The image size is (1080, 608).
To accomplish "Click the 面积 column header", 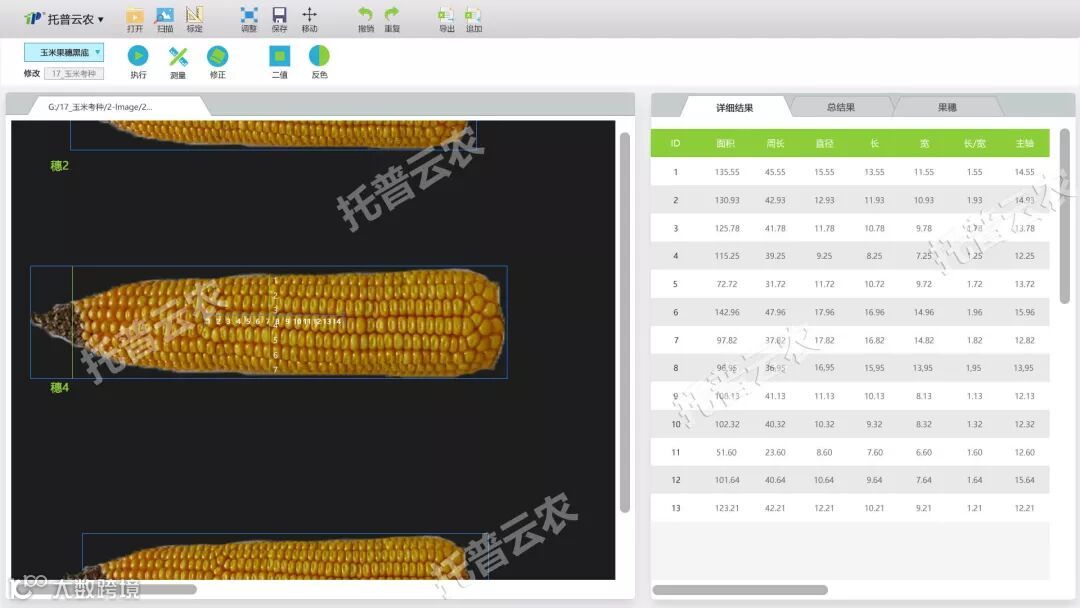I will click(725, 143).
